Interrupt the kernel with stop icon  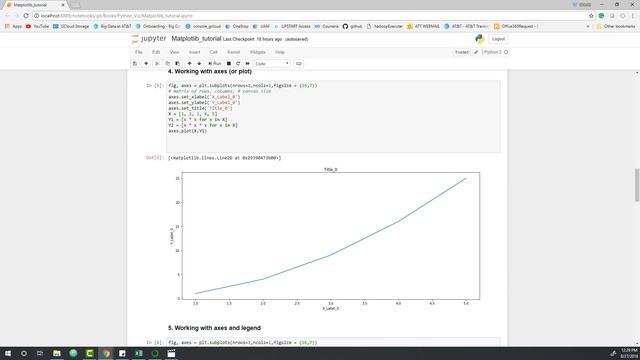229,64
